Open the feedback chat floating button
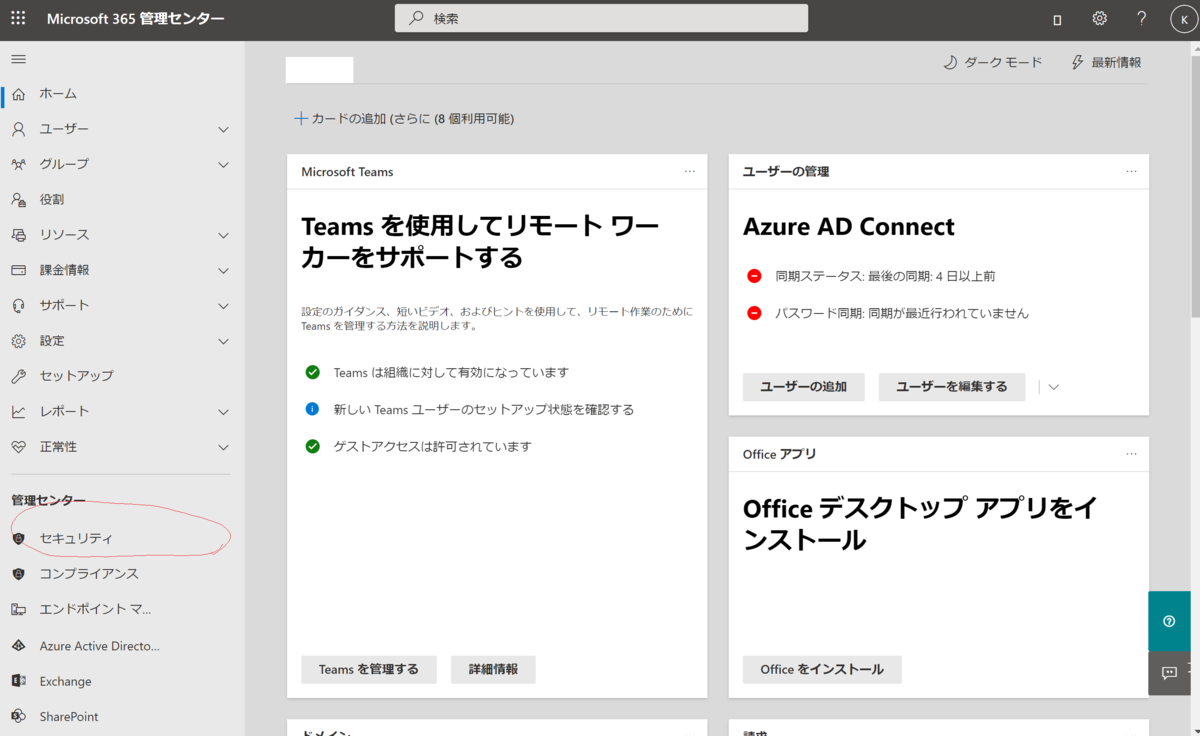Viewport: 1200px width, 736px height. pos(1169,673)
